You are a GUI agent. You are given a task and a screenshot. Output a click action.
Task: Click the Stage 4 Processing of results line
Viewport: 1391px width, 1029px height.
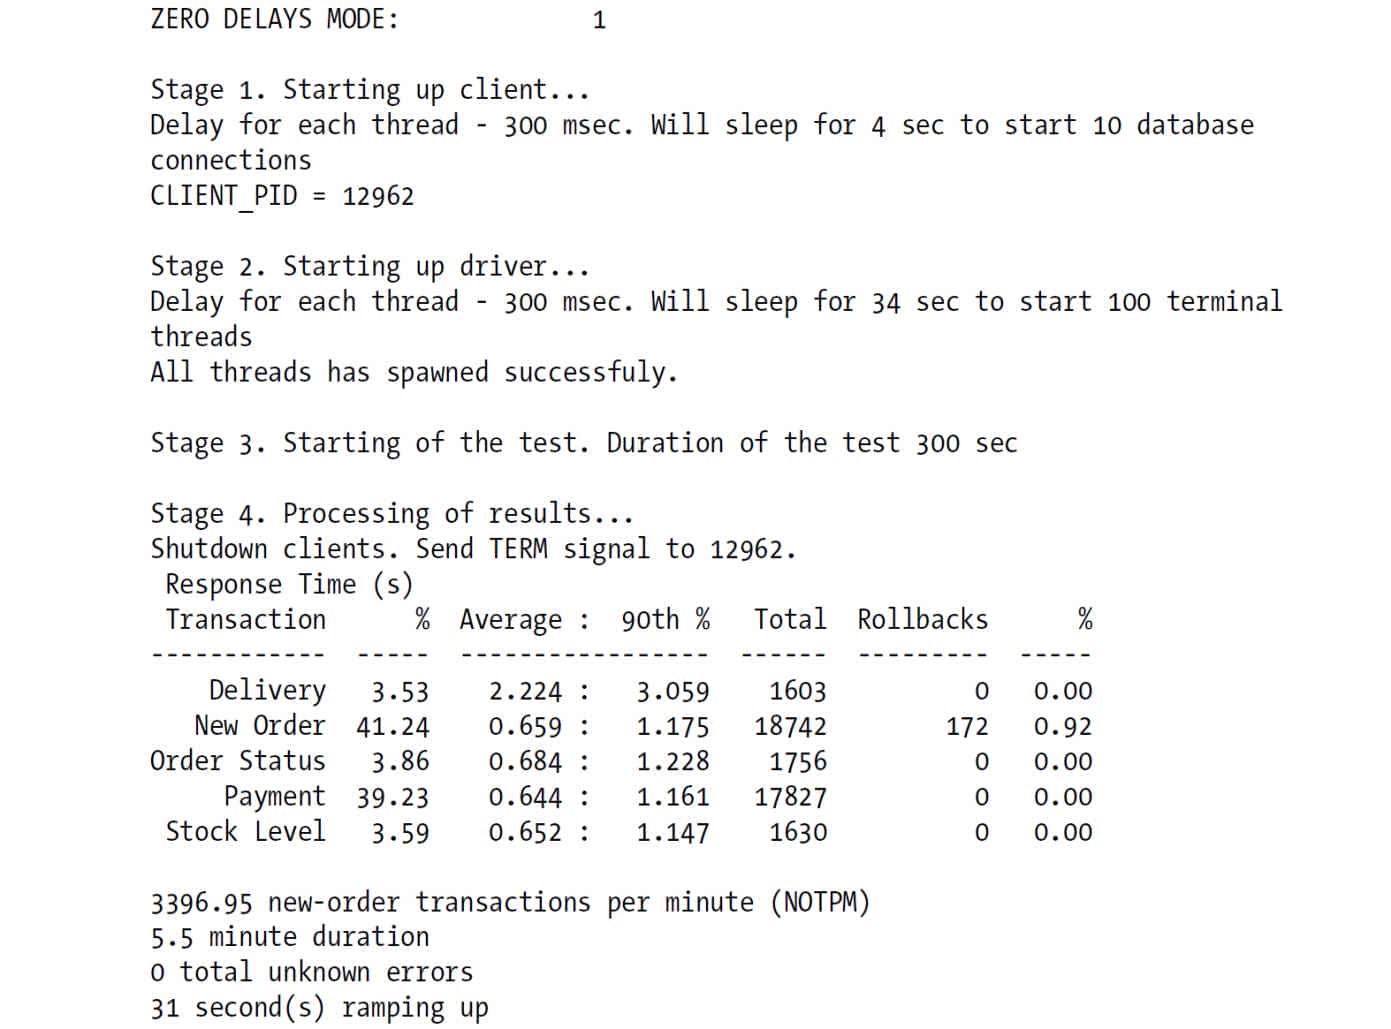[x=392, y=514]
